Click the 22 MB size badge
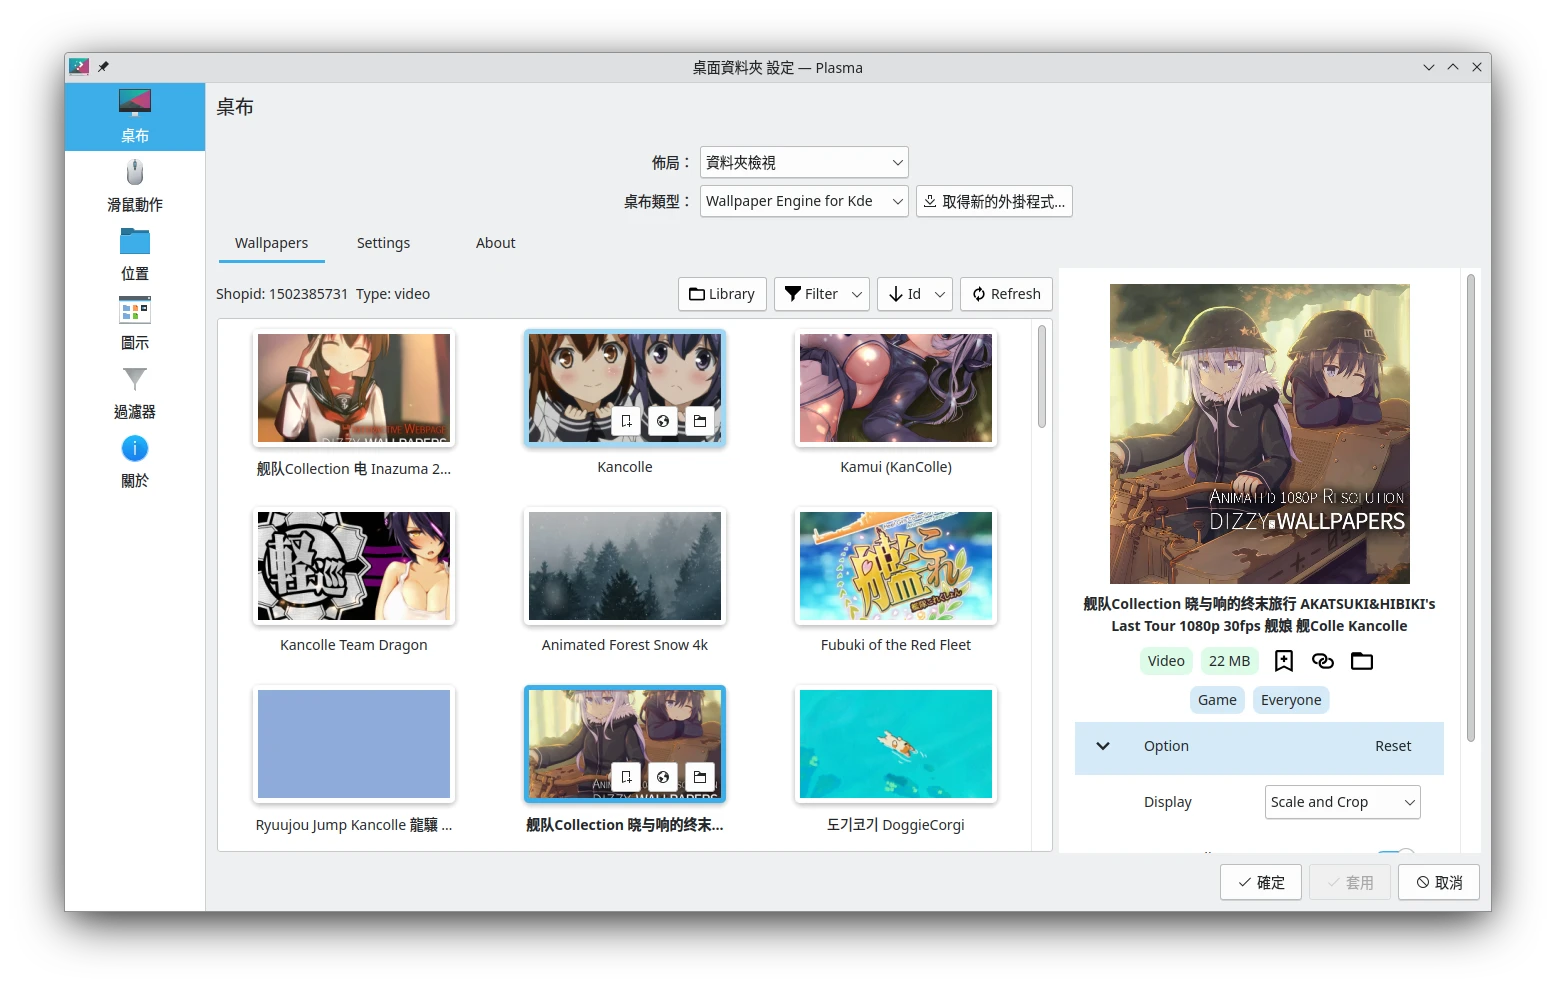1556x988 pixels. (1230, 661)
